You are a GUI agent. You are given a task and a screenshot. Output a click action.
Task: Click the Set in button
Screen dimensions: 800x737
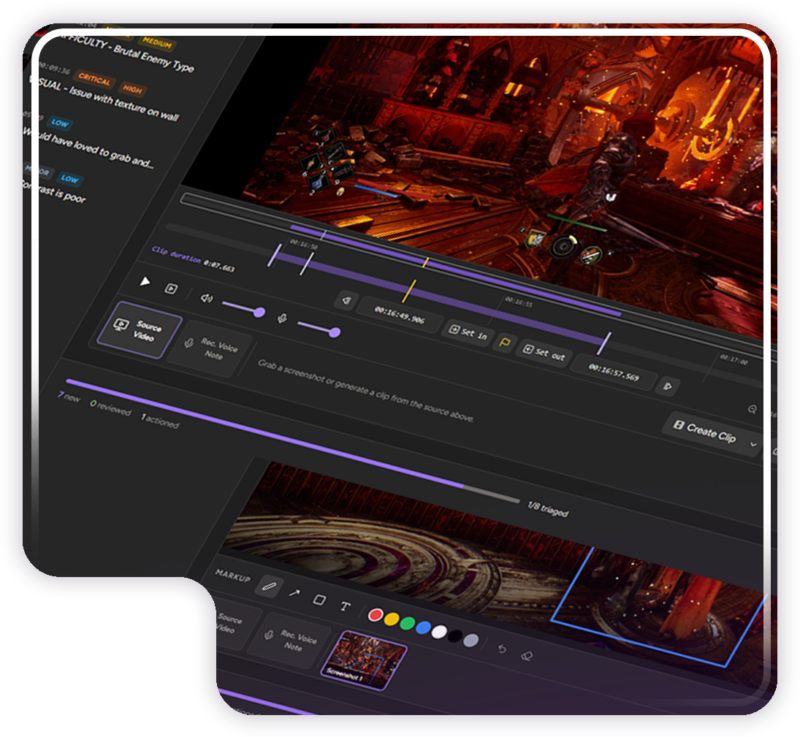click(467, 333)
